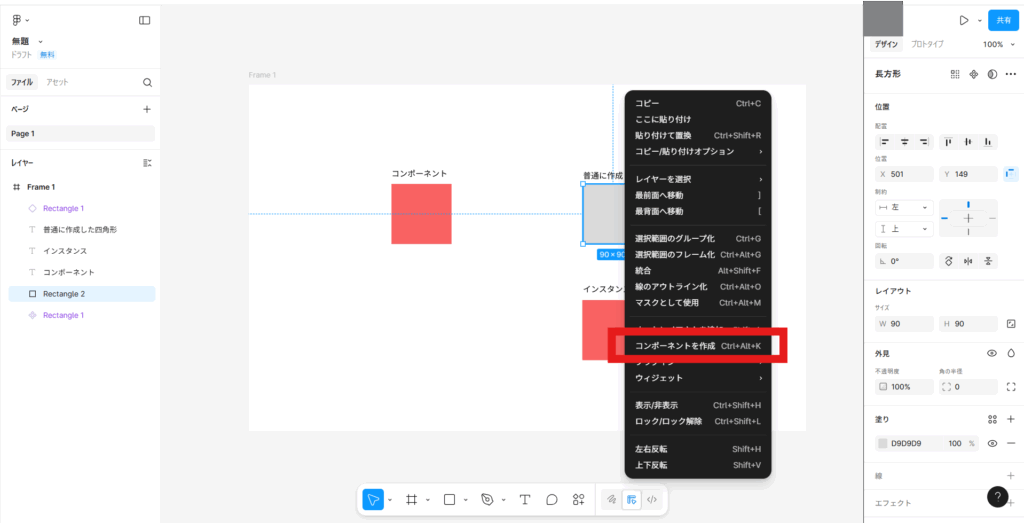Expand the Frame tool options arrow

click(427, 499)
